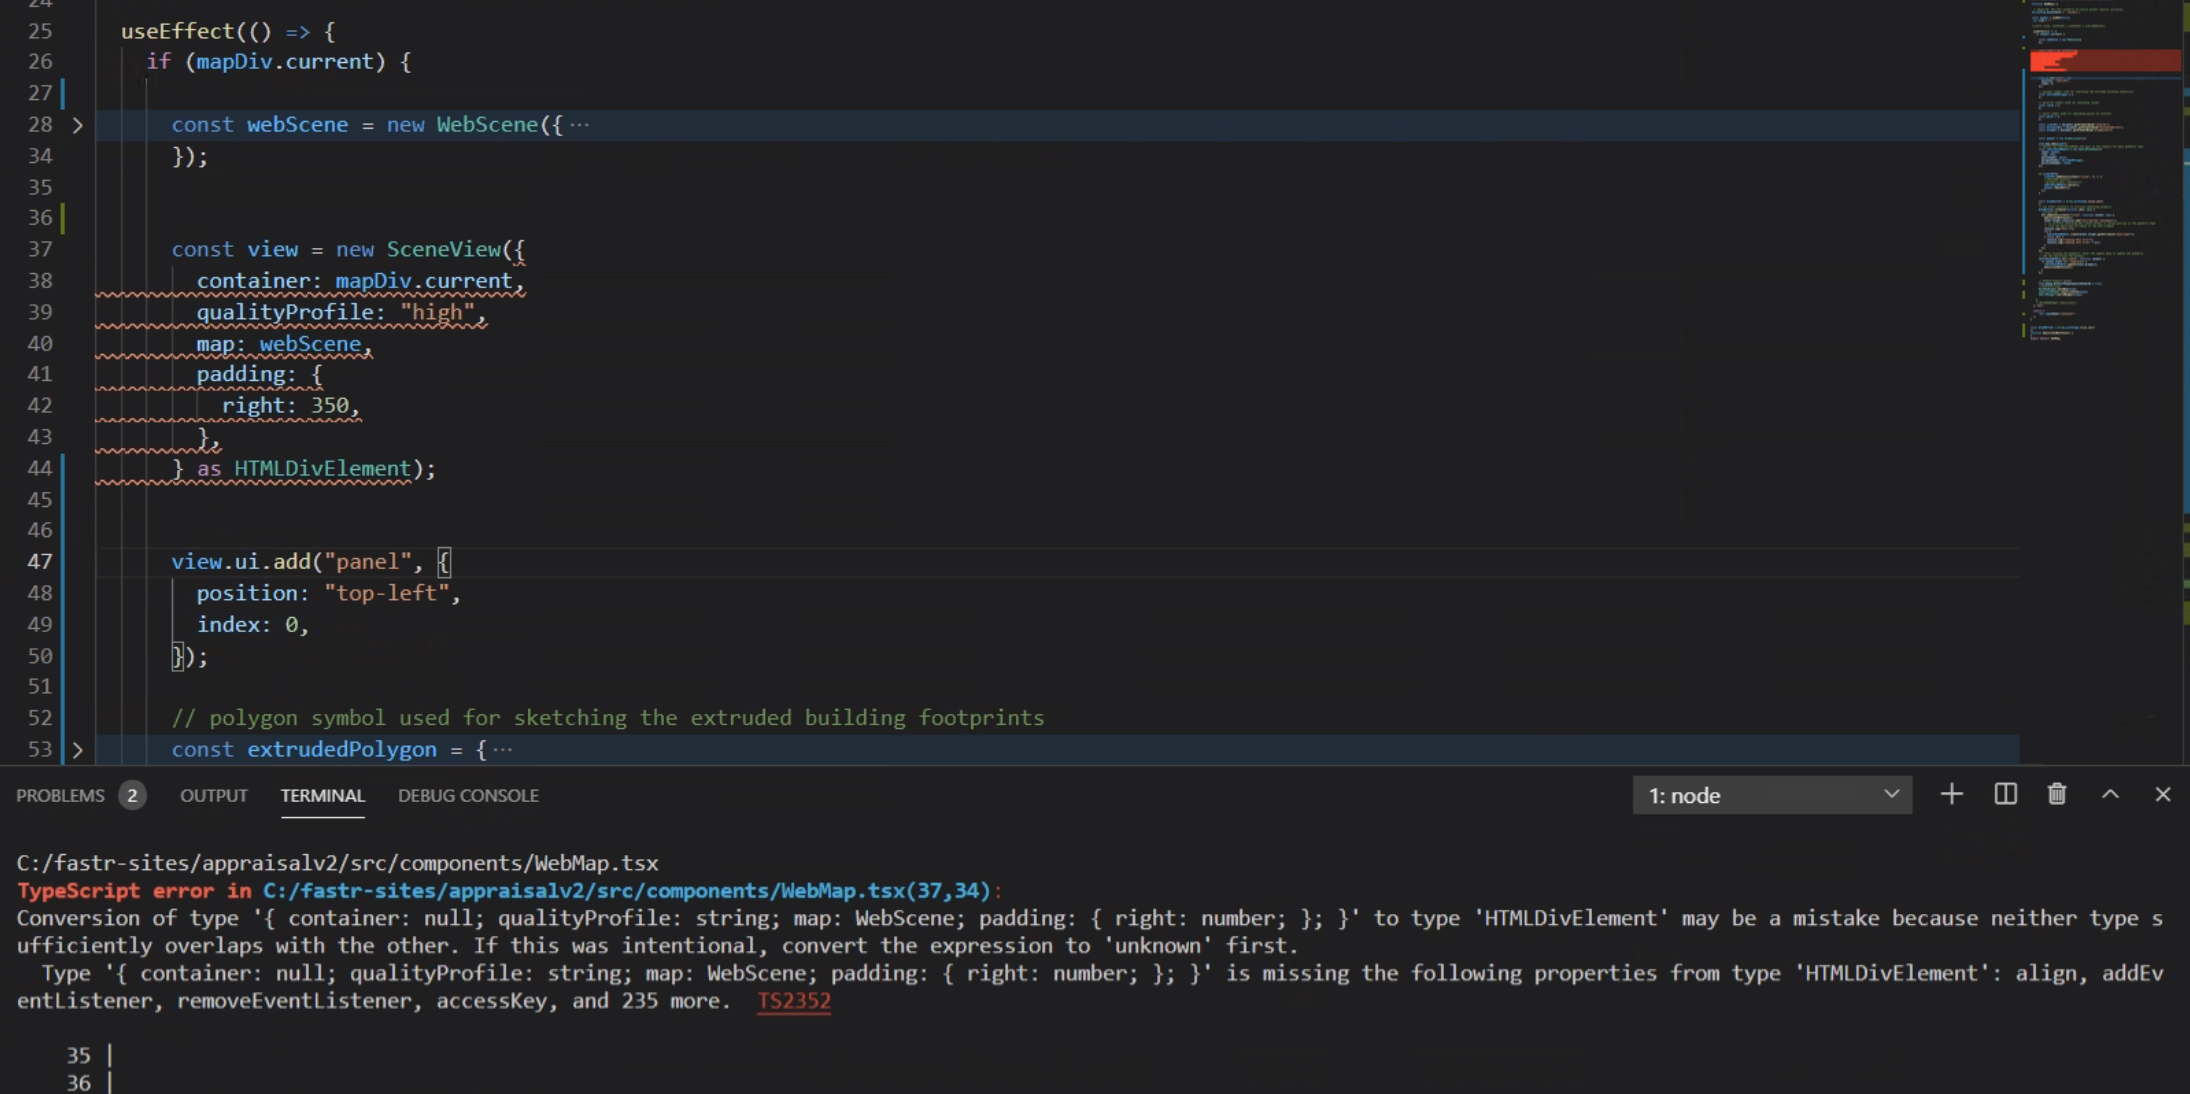Viewport: 2190px width, 1094px height.
Task: Click the problems count badge showing 2
Action: tap(132, 796)
